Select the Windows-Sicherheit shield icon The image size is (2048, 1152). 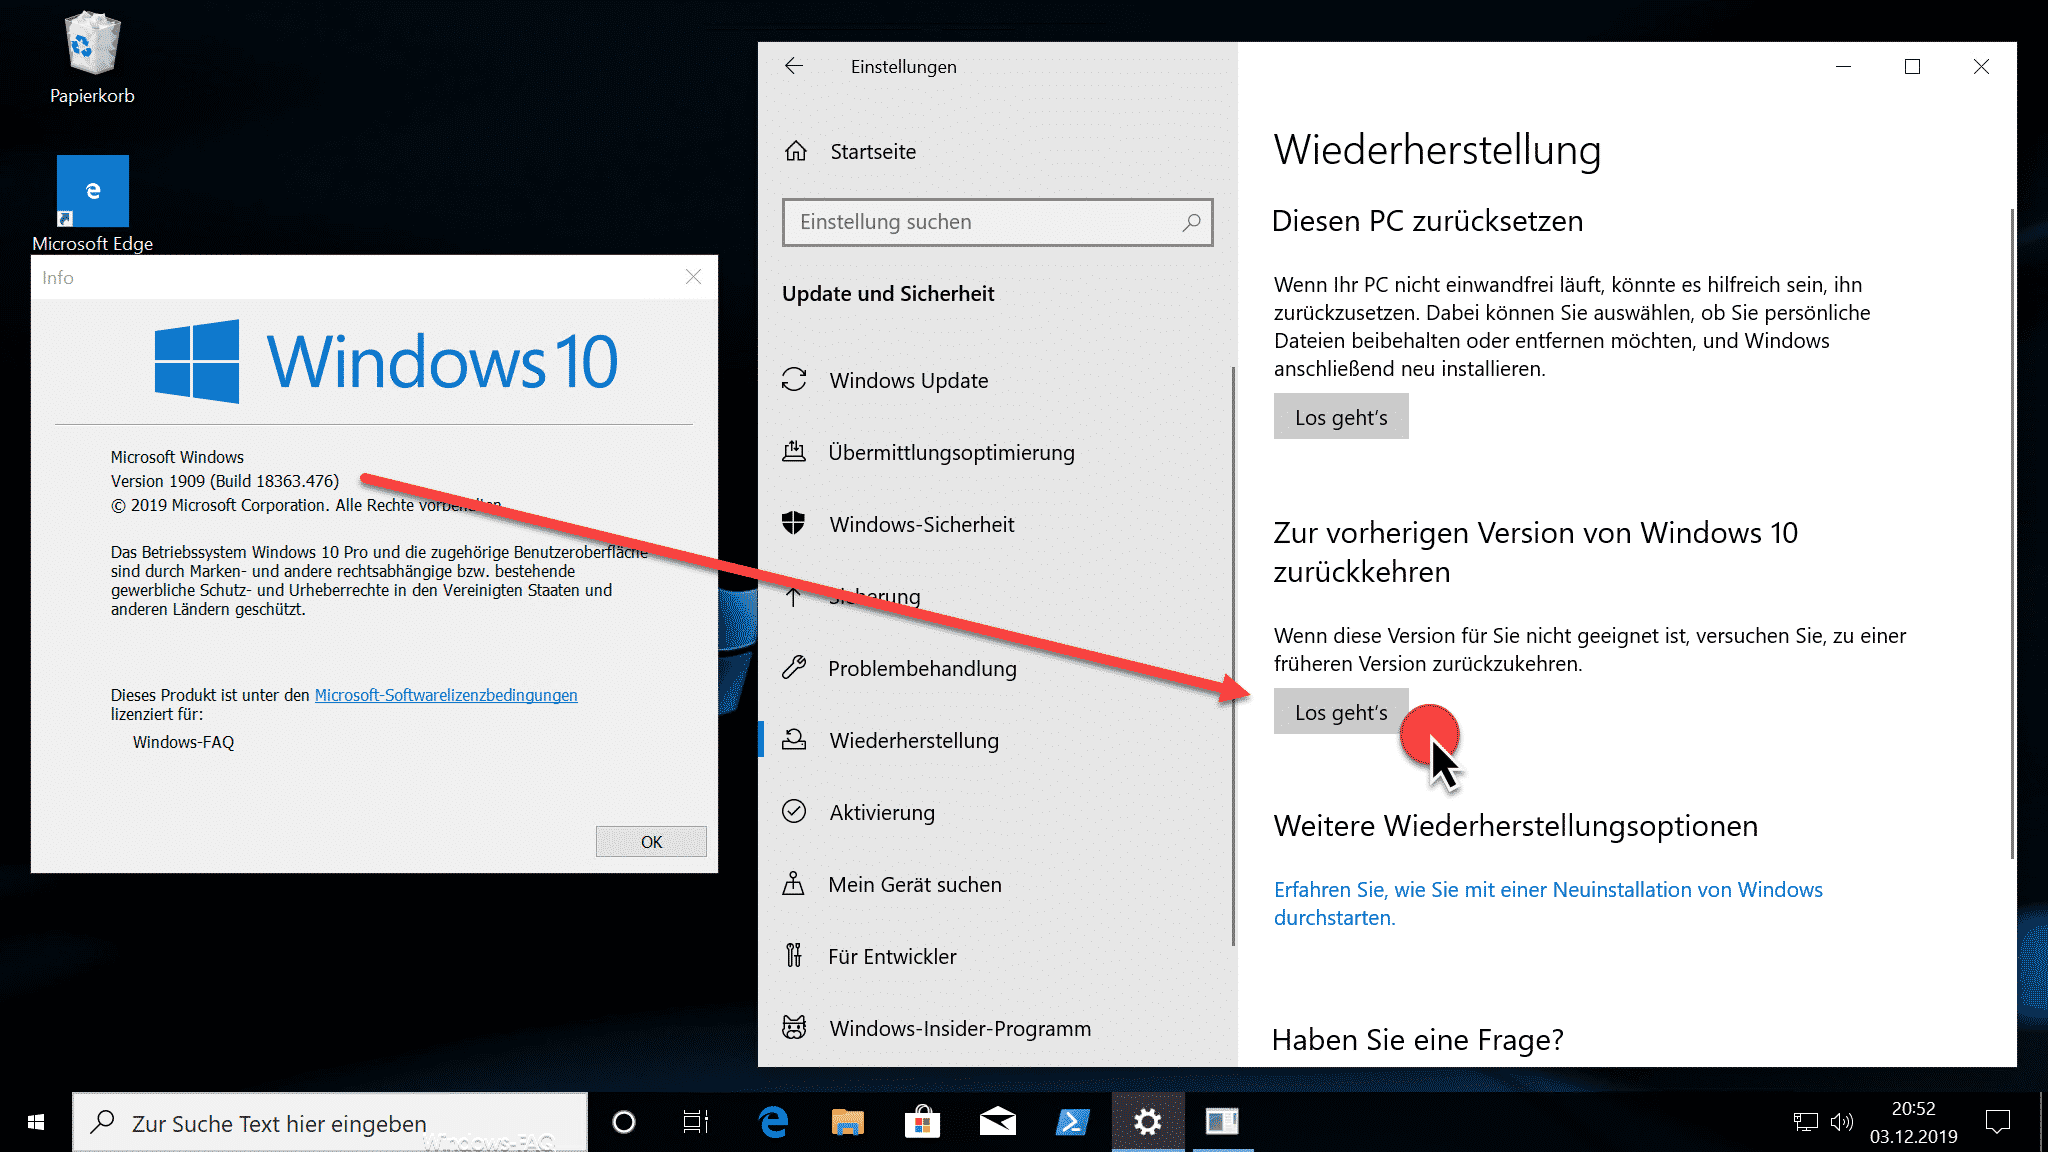[794, 524]
